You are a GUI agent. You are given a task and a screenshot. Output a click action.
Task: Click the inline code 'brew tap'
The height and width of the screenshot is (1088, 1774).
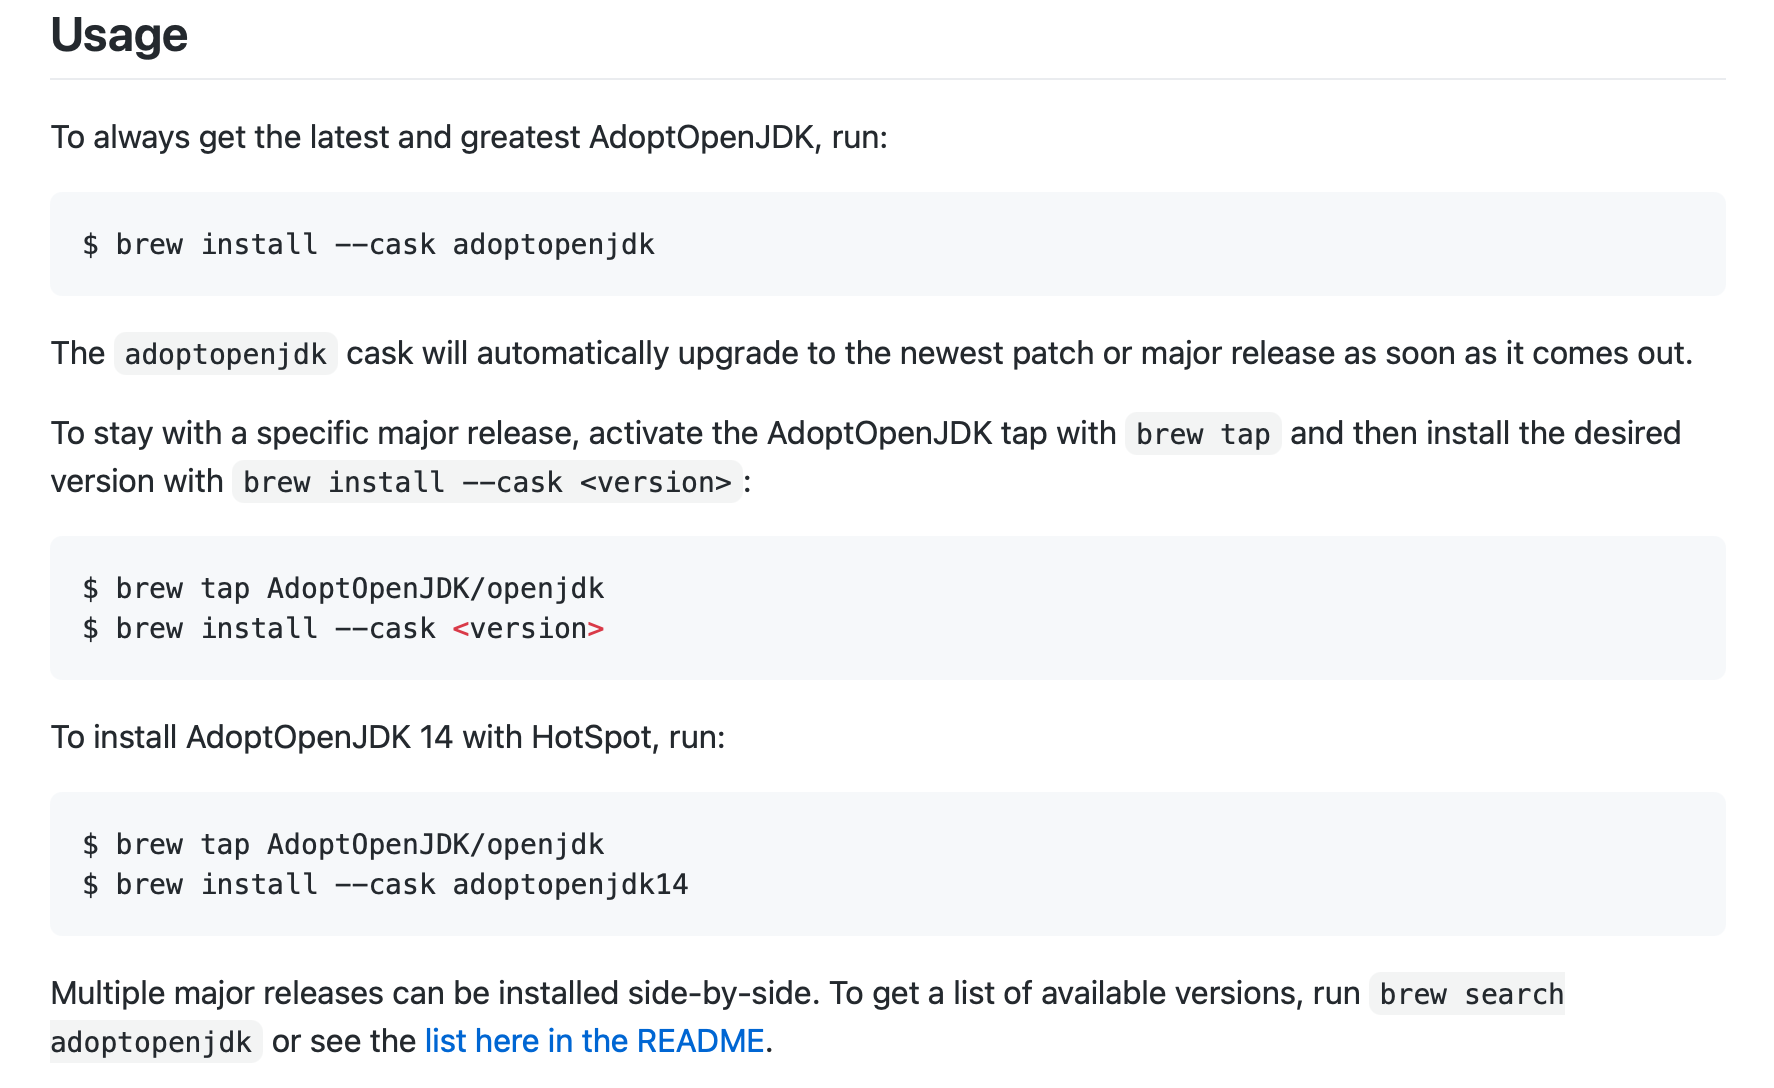(x=1203, y=434)
